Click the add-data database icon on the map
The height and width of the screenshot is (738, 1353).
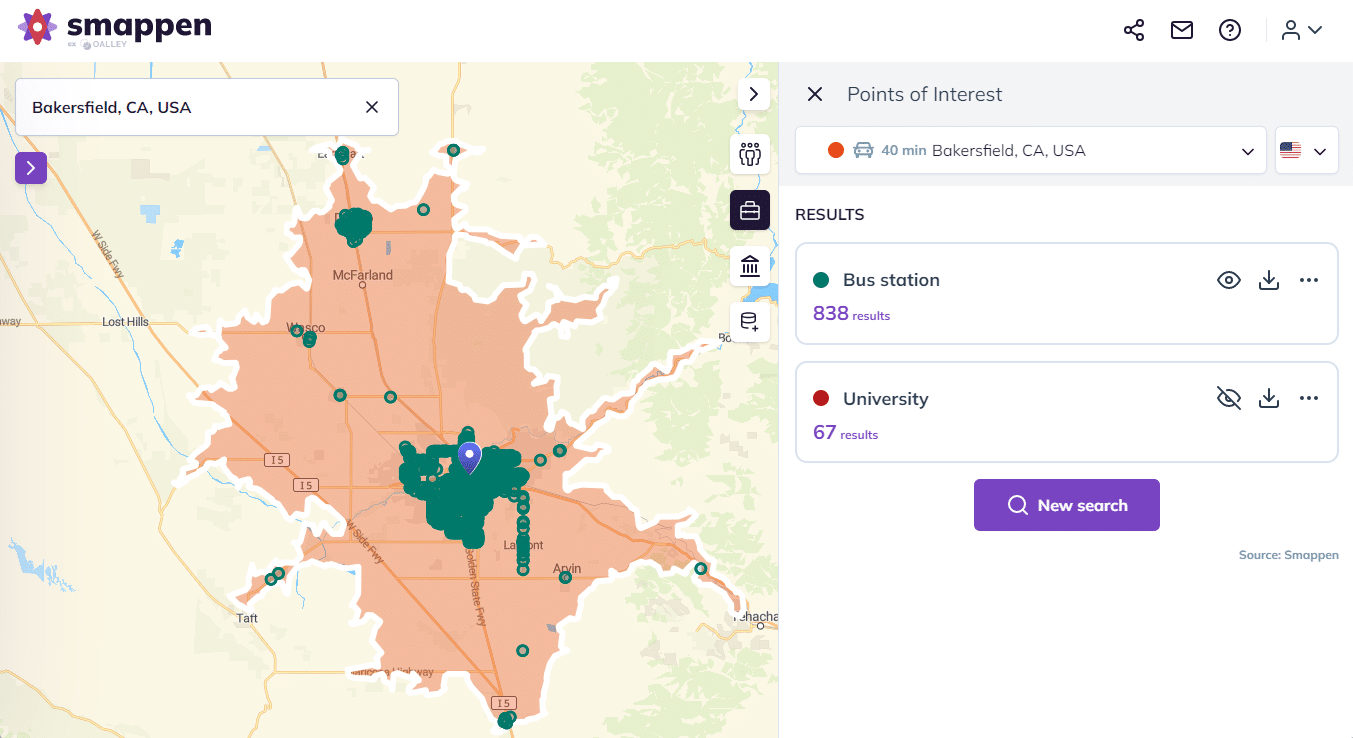750,322
